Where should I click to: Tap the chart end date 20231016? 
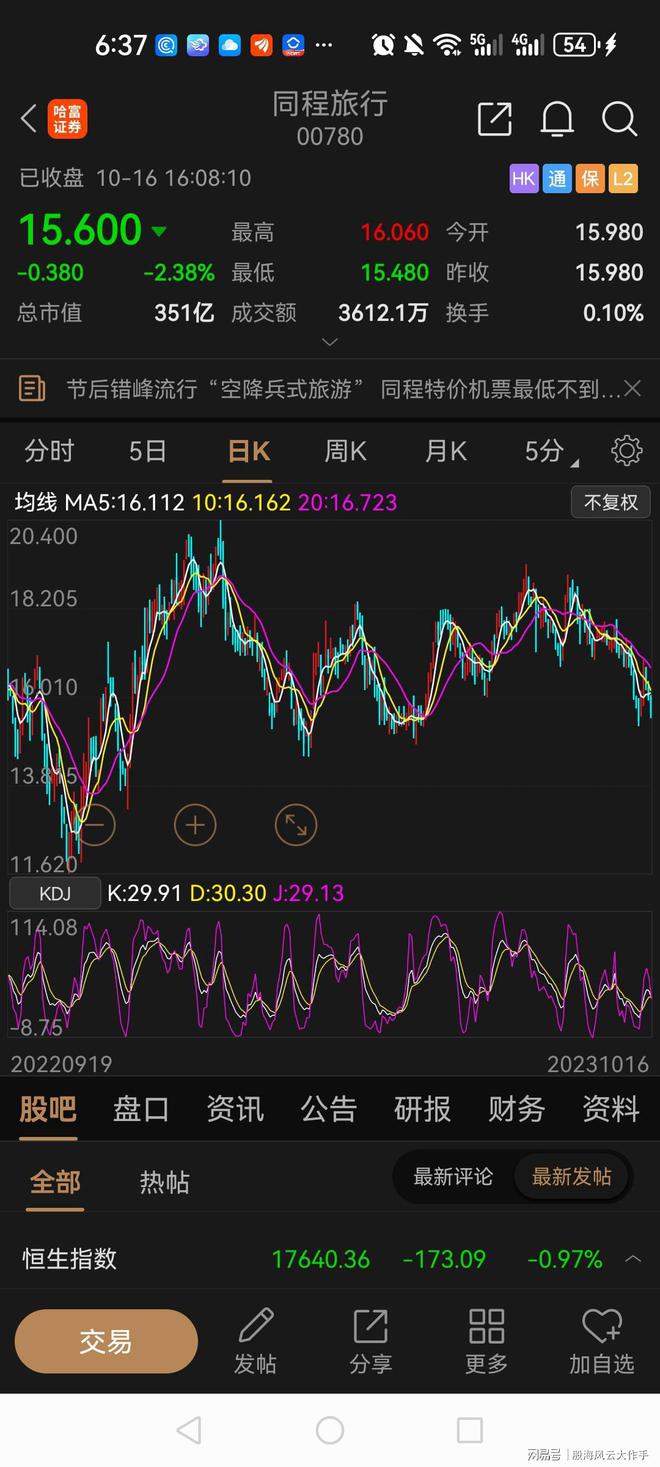(x=597, y=1064)
